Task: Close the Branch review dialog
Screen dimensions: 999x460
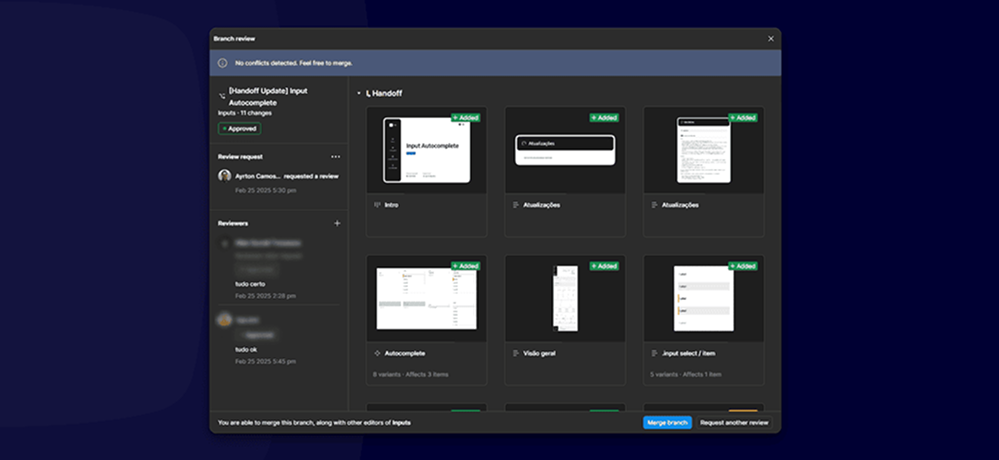Action: pos(770,39)
